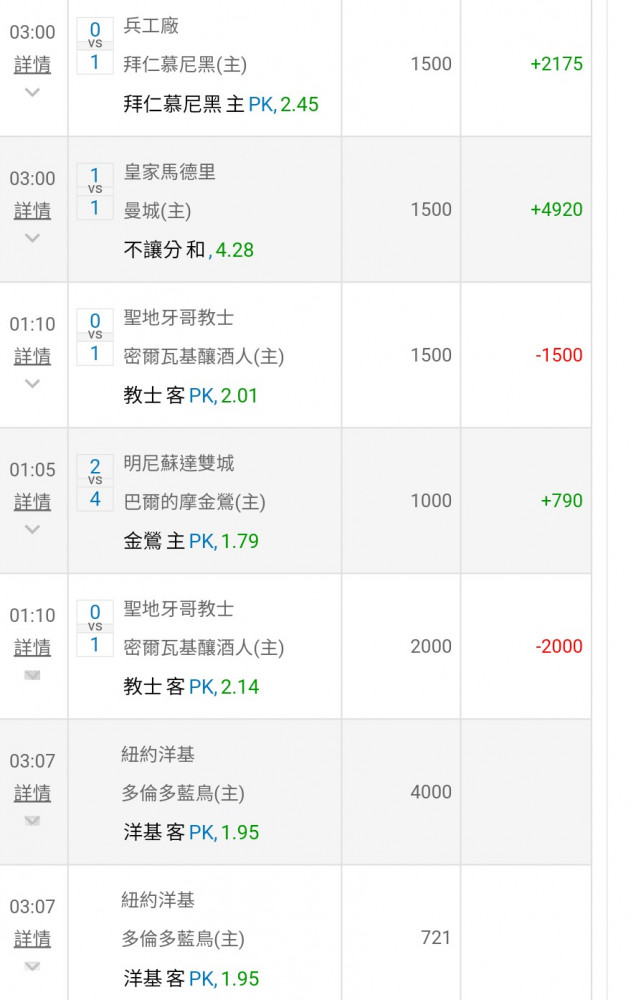Expand chevron under 皇家馬德里 match details
The height and width of the screenshot is (1000, 631).
tap(32, 238)
